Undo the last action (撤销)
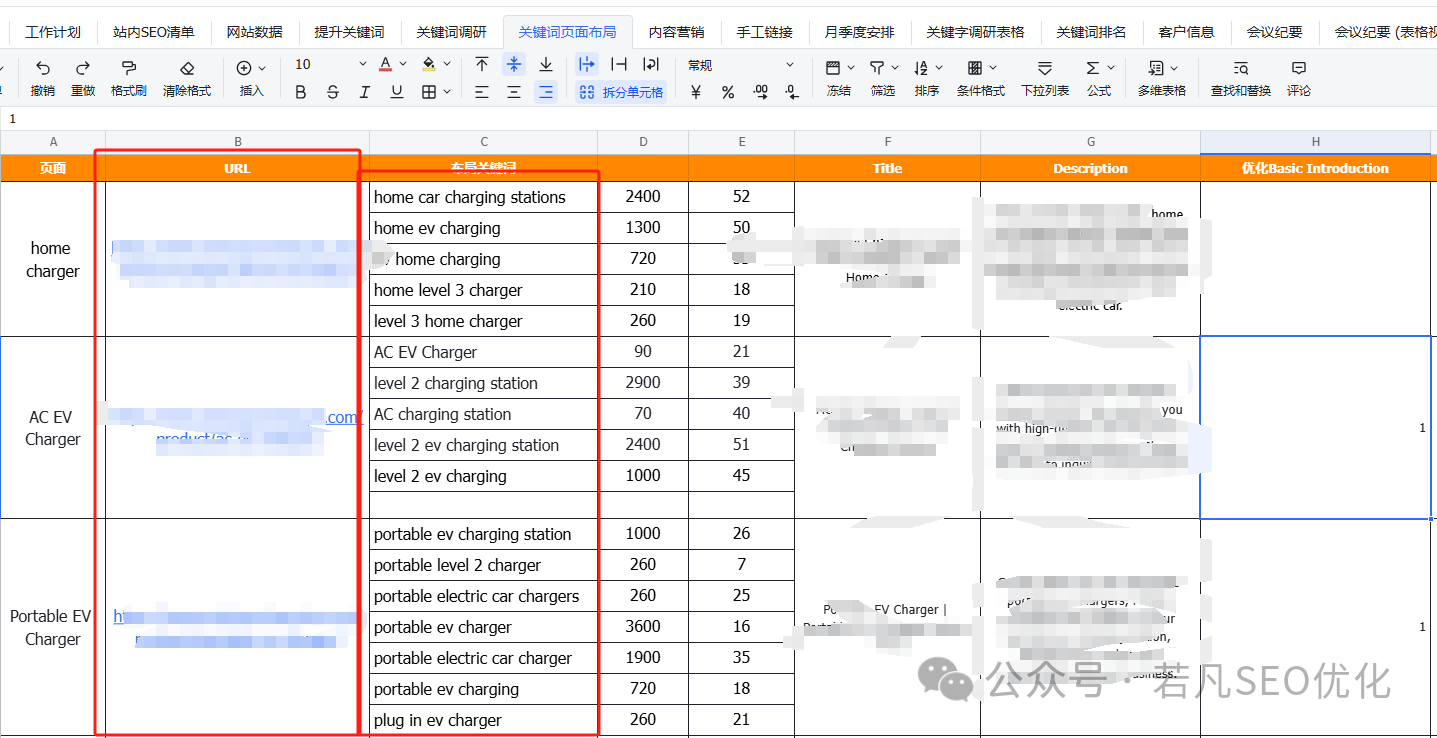Screen dimensions: 1437x738 click(x=43, y=78)
